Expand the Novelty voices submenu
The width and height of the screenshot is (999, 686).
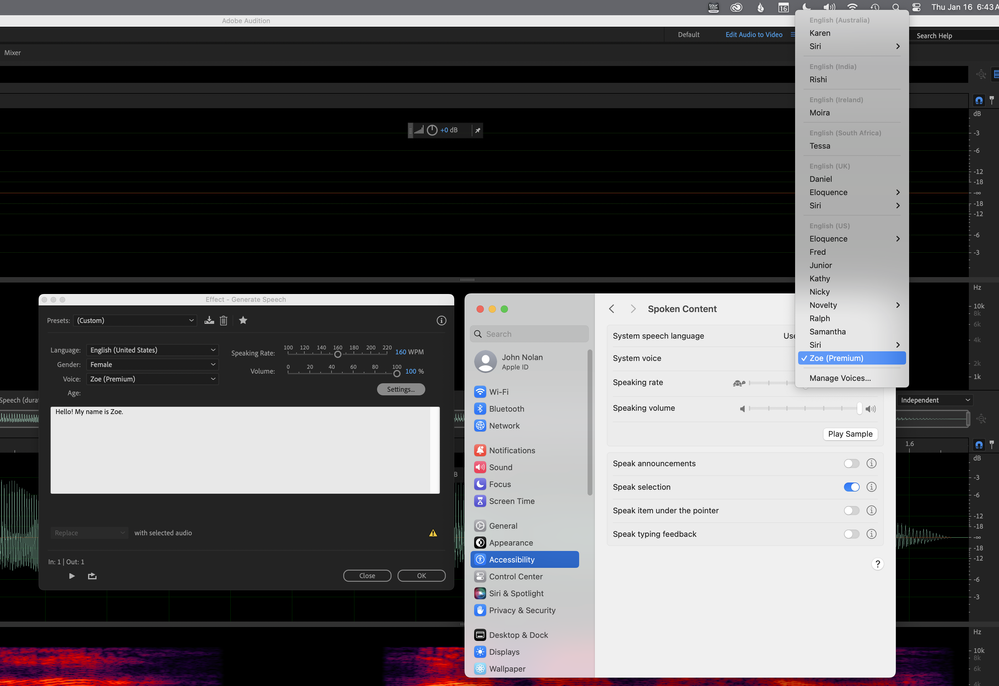(852, 305)
